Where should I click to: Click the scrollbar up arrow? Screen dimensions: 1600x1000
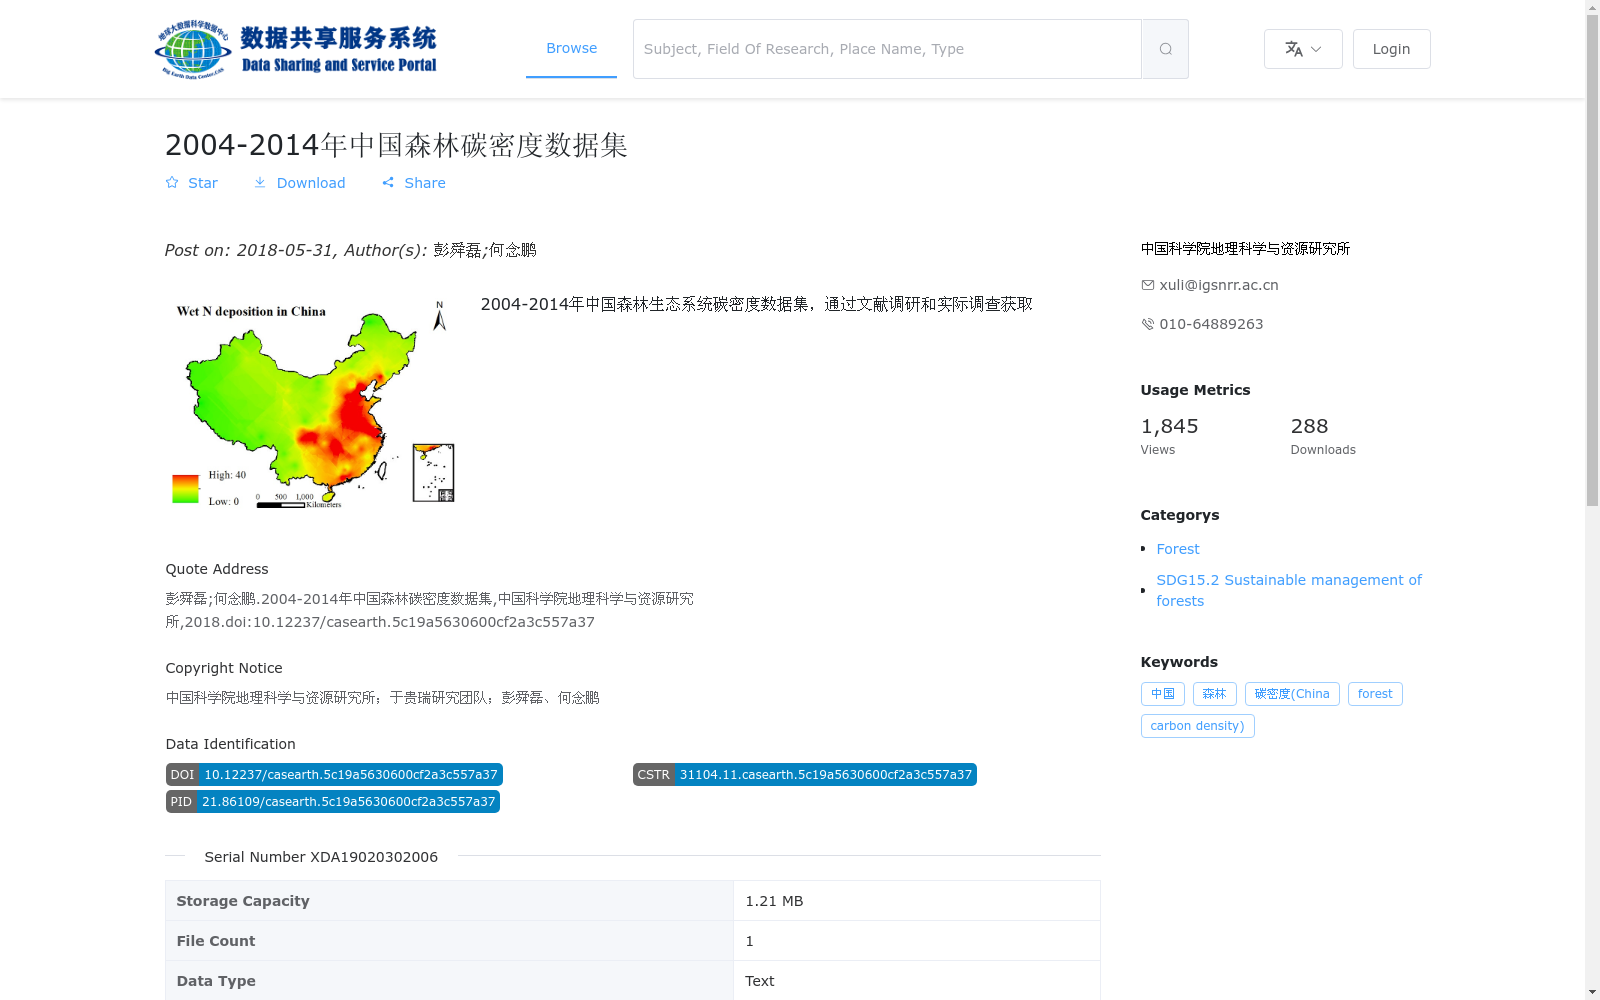(1592, 7)
